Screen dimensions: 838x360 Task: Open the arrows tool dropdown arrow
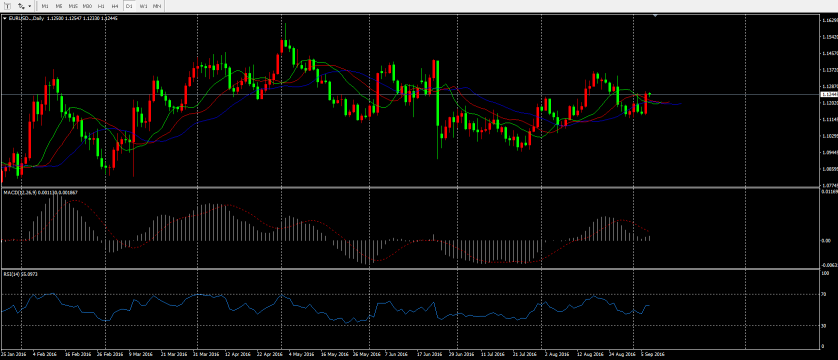click(x=29, y=6)
